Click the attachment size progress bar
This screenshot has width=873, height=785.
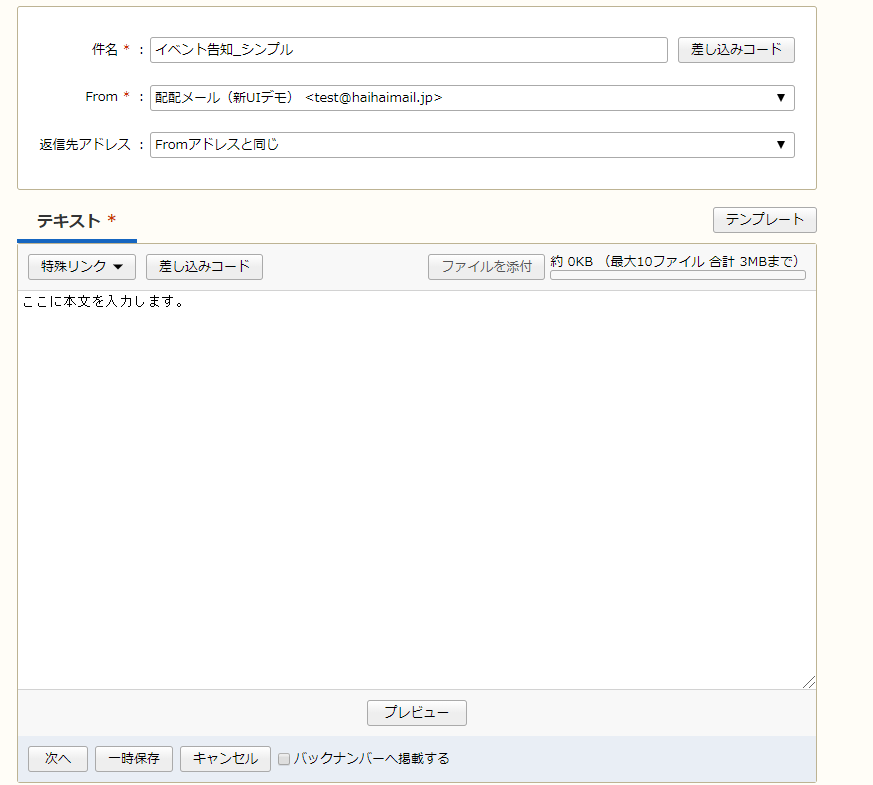678,275
